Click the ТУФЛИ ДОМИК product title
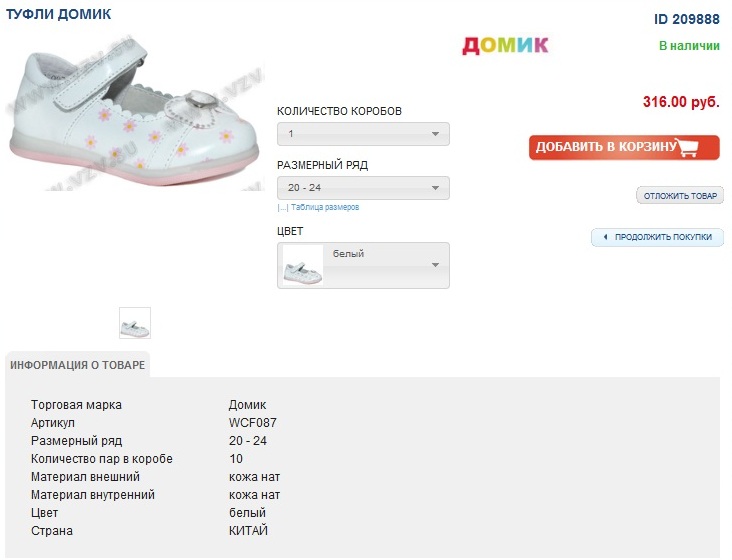The height and width of the screenshot is (560, 732). (58, 14)
